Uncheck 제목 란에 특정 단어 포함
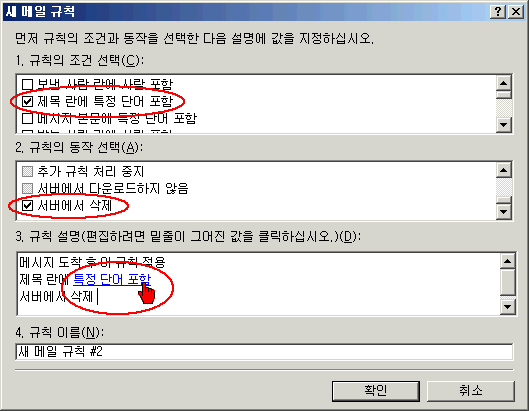Screen dimensions: 529x411 (27, 101)
